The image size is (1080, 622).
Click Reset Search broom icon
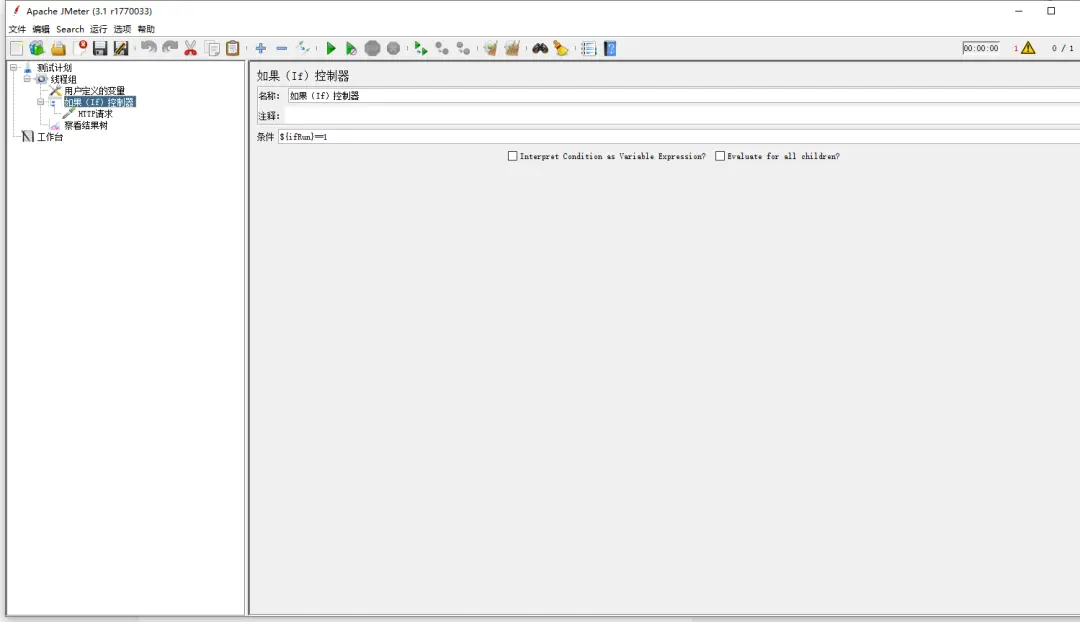pos(561,48)
